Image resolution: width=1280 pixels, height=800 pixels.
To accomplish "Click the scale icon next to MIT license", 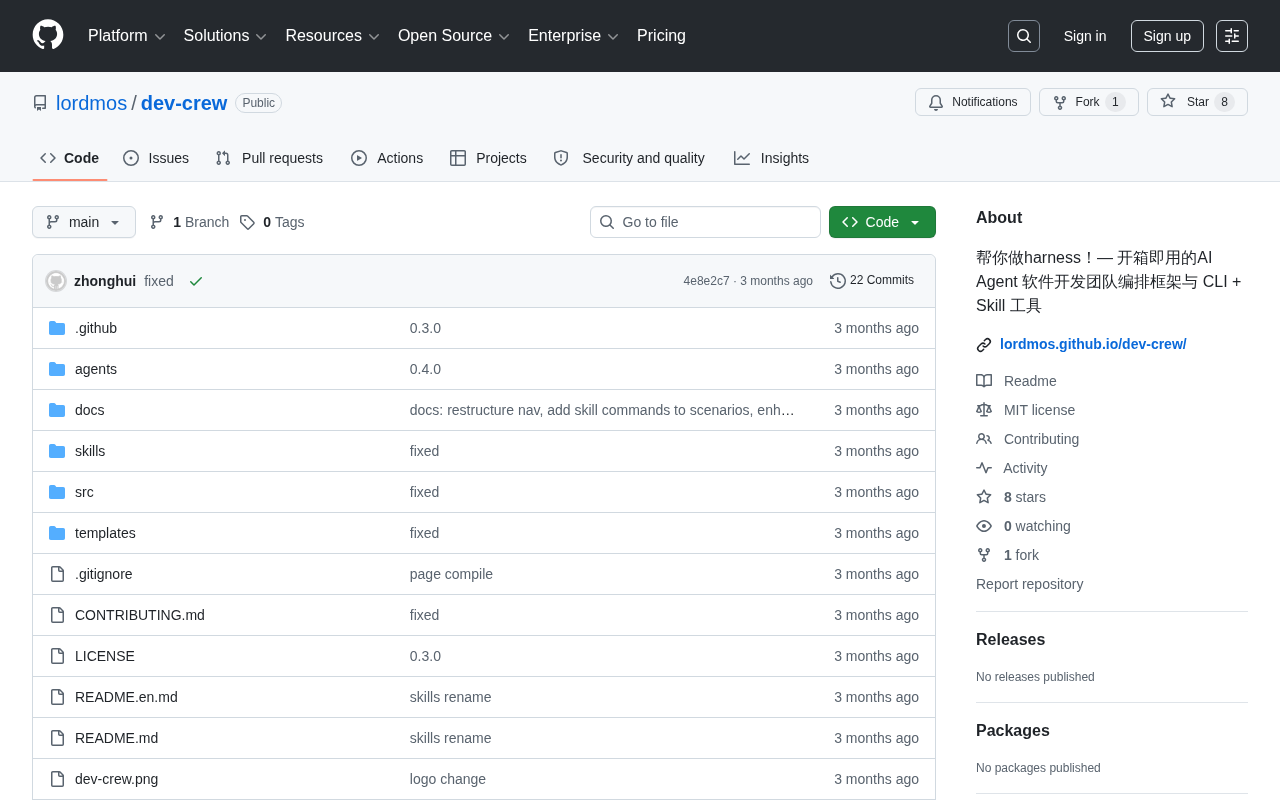I will [984, 410].
